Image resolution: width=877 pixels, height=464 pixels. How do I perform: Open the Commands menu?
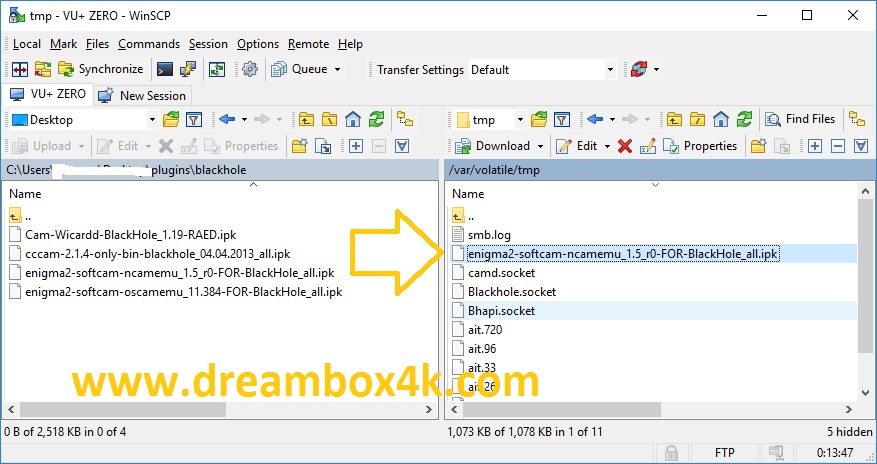pyautogui.click(x=149, y=44)
